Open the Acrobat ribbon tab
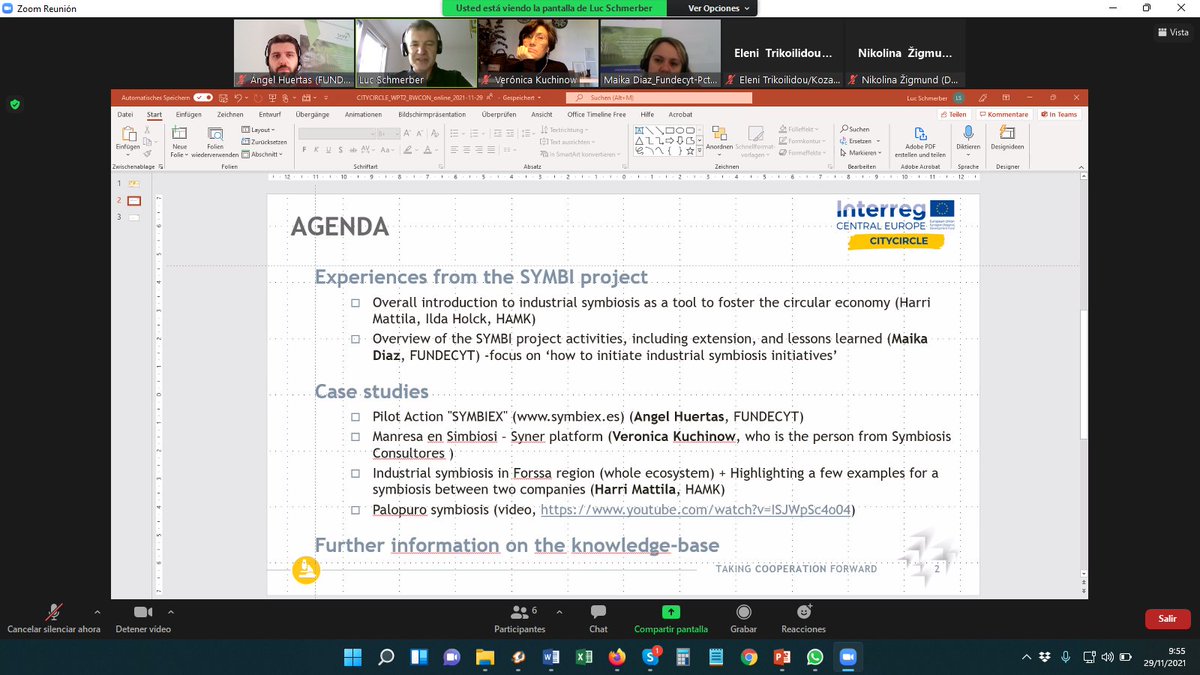 pyautogui.click(x=680, y=115)
